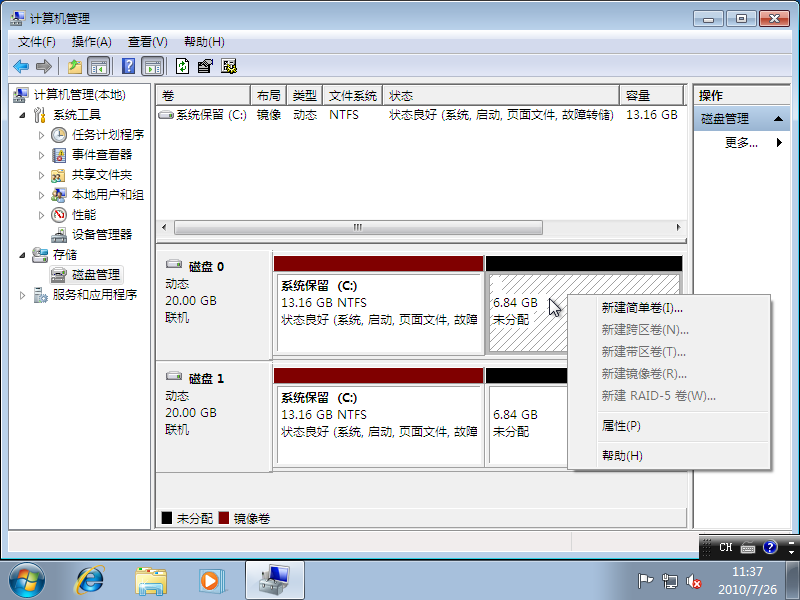Launch Internet Explorer from the taskbar
800x600 pixels.
click(x=90, y=581)
